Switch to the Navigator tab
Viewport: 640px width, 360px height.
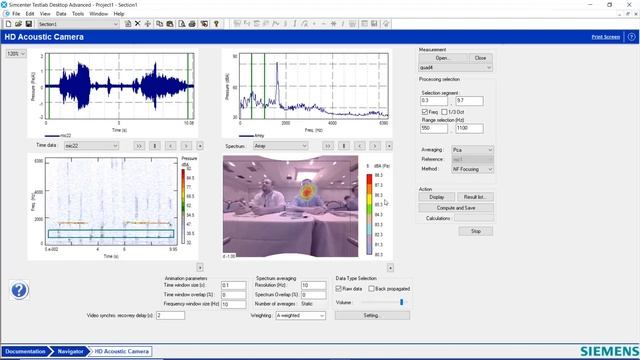pos(70,351)
